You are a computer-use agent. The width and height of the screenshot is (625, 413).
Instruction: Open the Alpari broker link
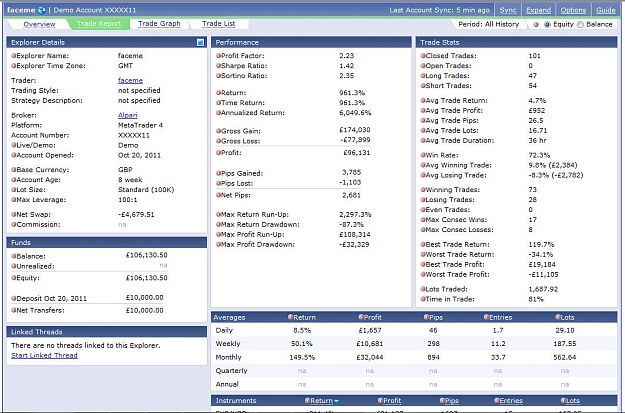click(x=128, y=115)
